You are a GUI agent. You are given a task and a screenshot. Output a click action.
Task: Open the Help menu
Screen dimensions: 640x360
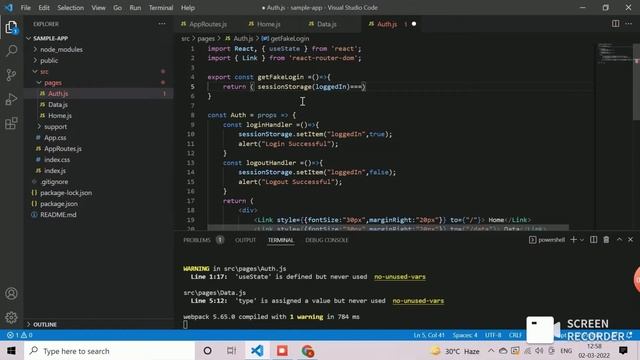point(188,8)
